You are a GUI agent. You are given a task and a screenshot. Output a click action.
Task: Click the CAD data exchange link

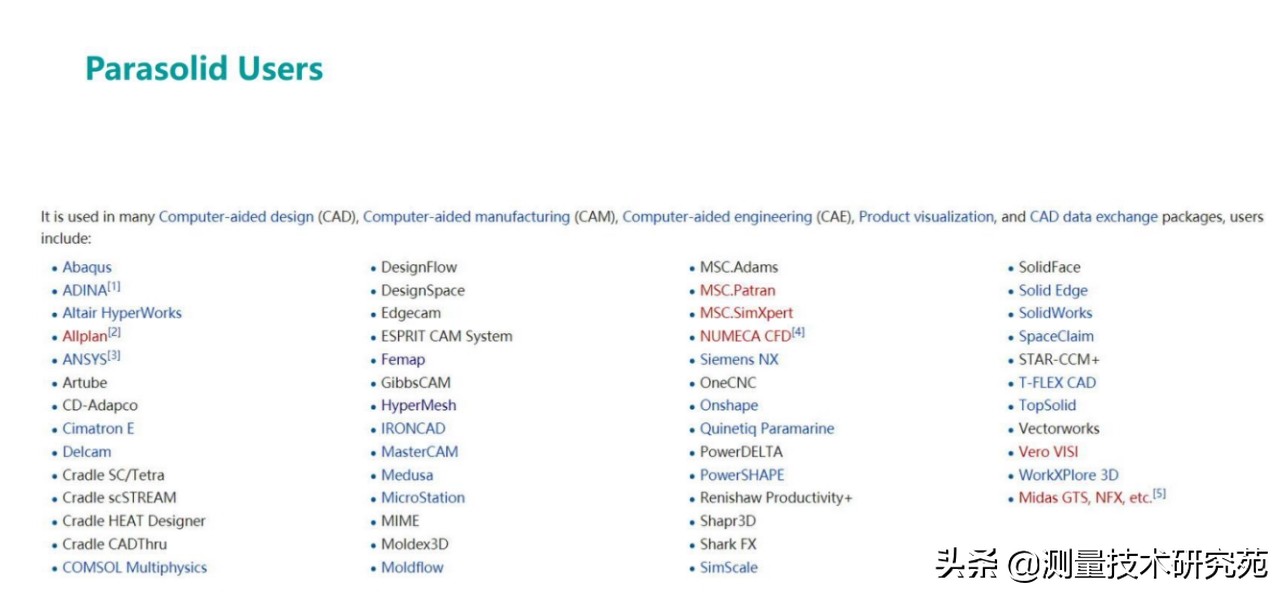point(1093,216)
